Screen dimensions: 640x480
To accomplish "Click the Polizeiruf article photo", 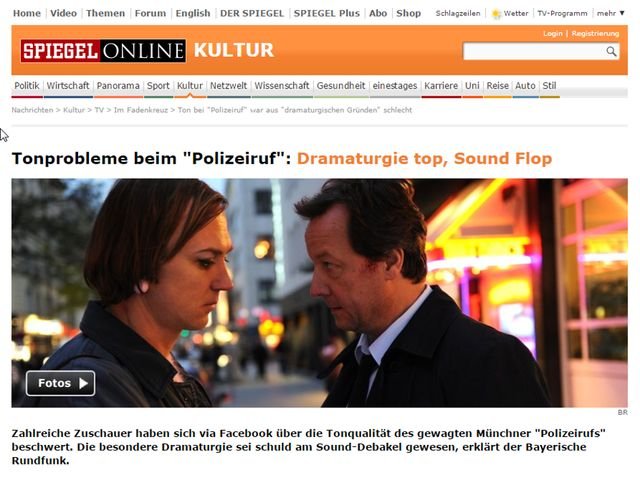I will coord(320,293).
